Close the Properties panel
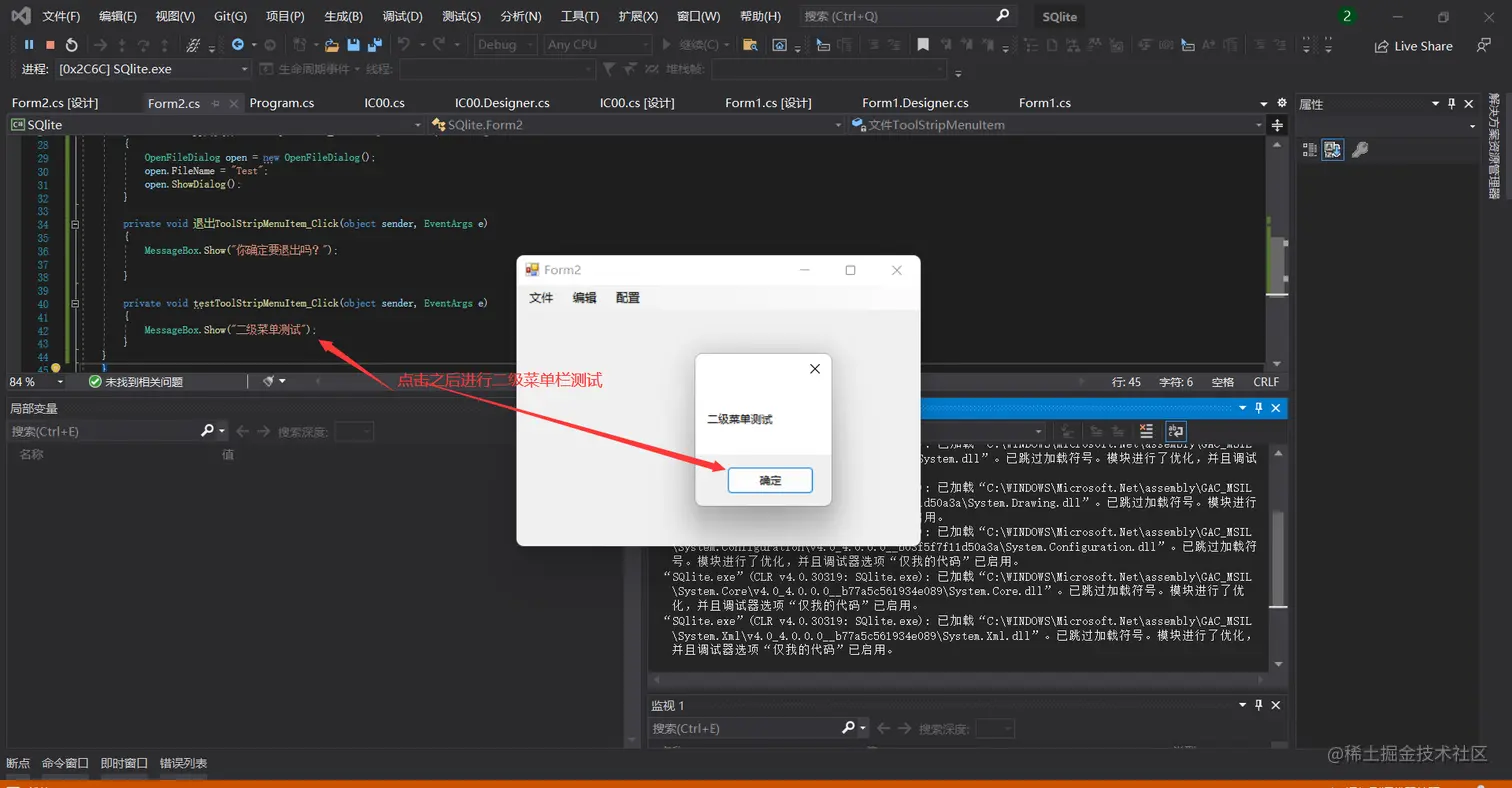The width and height of the screenshot is (1512, 788). [1469, 104]
